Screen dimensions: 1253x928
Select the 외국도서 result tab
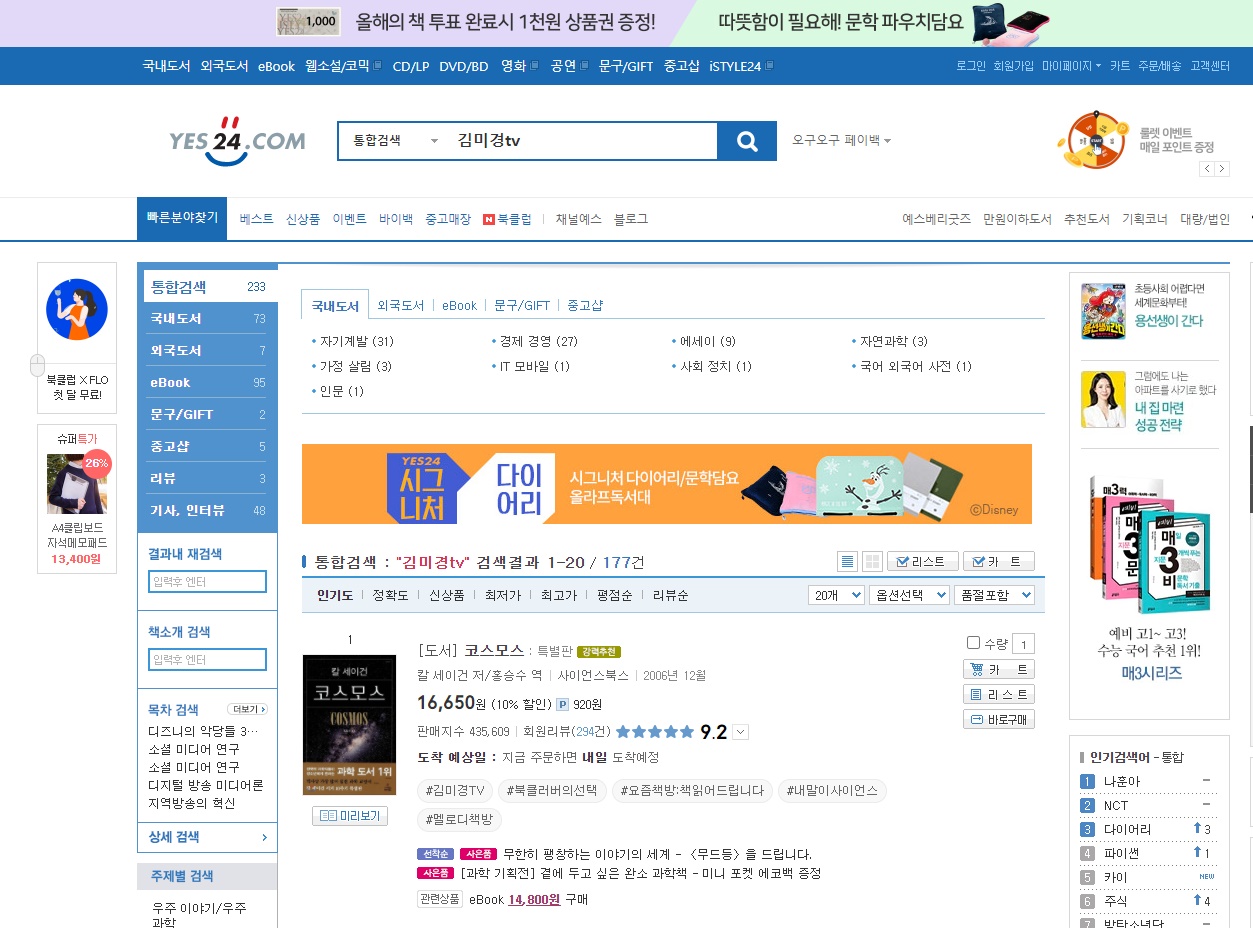(401, 305)
